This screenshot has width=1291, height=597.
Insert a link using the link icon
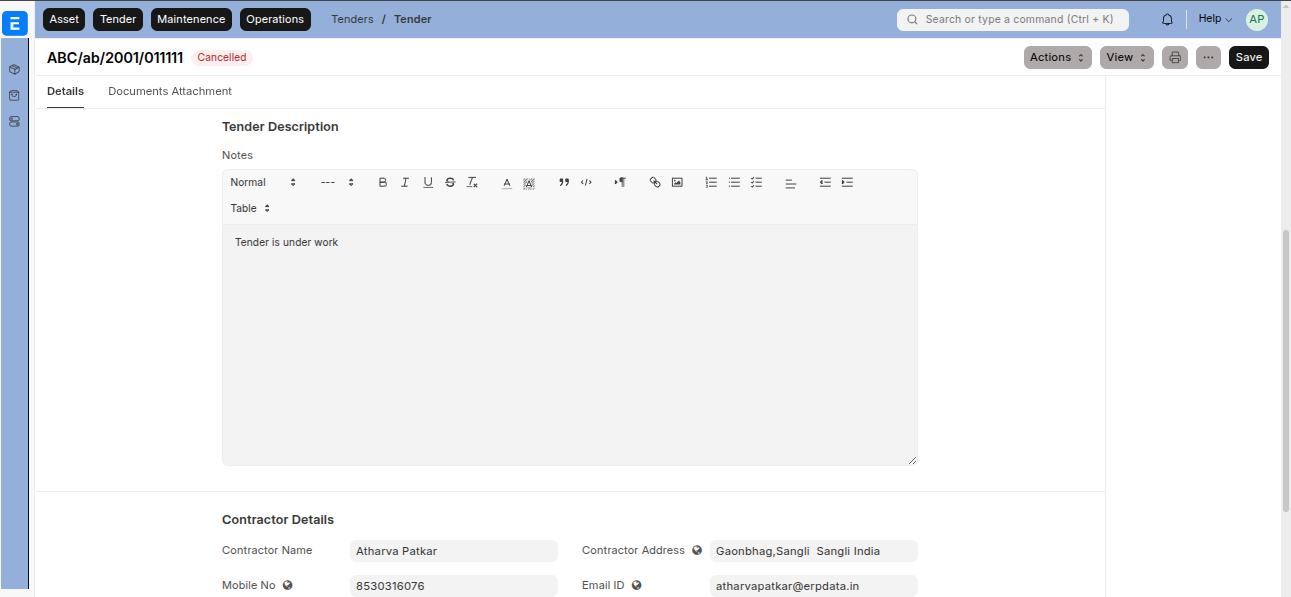[x=655, y=183]
